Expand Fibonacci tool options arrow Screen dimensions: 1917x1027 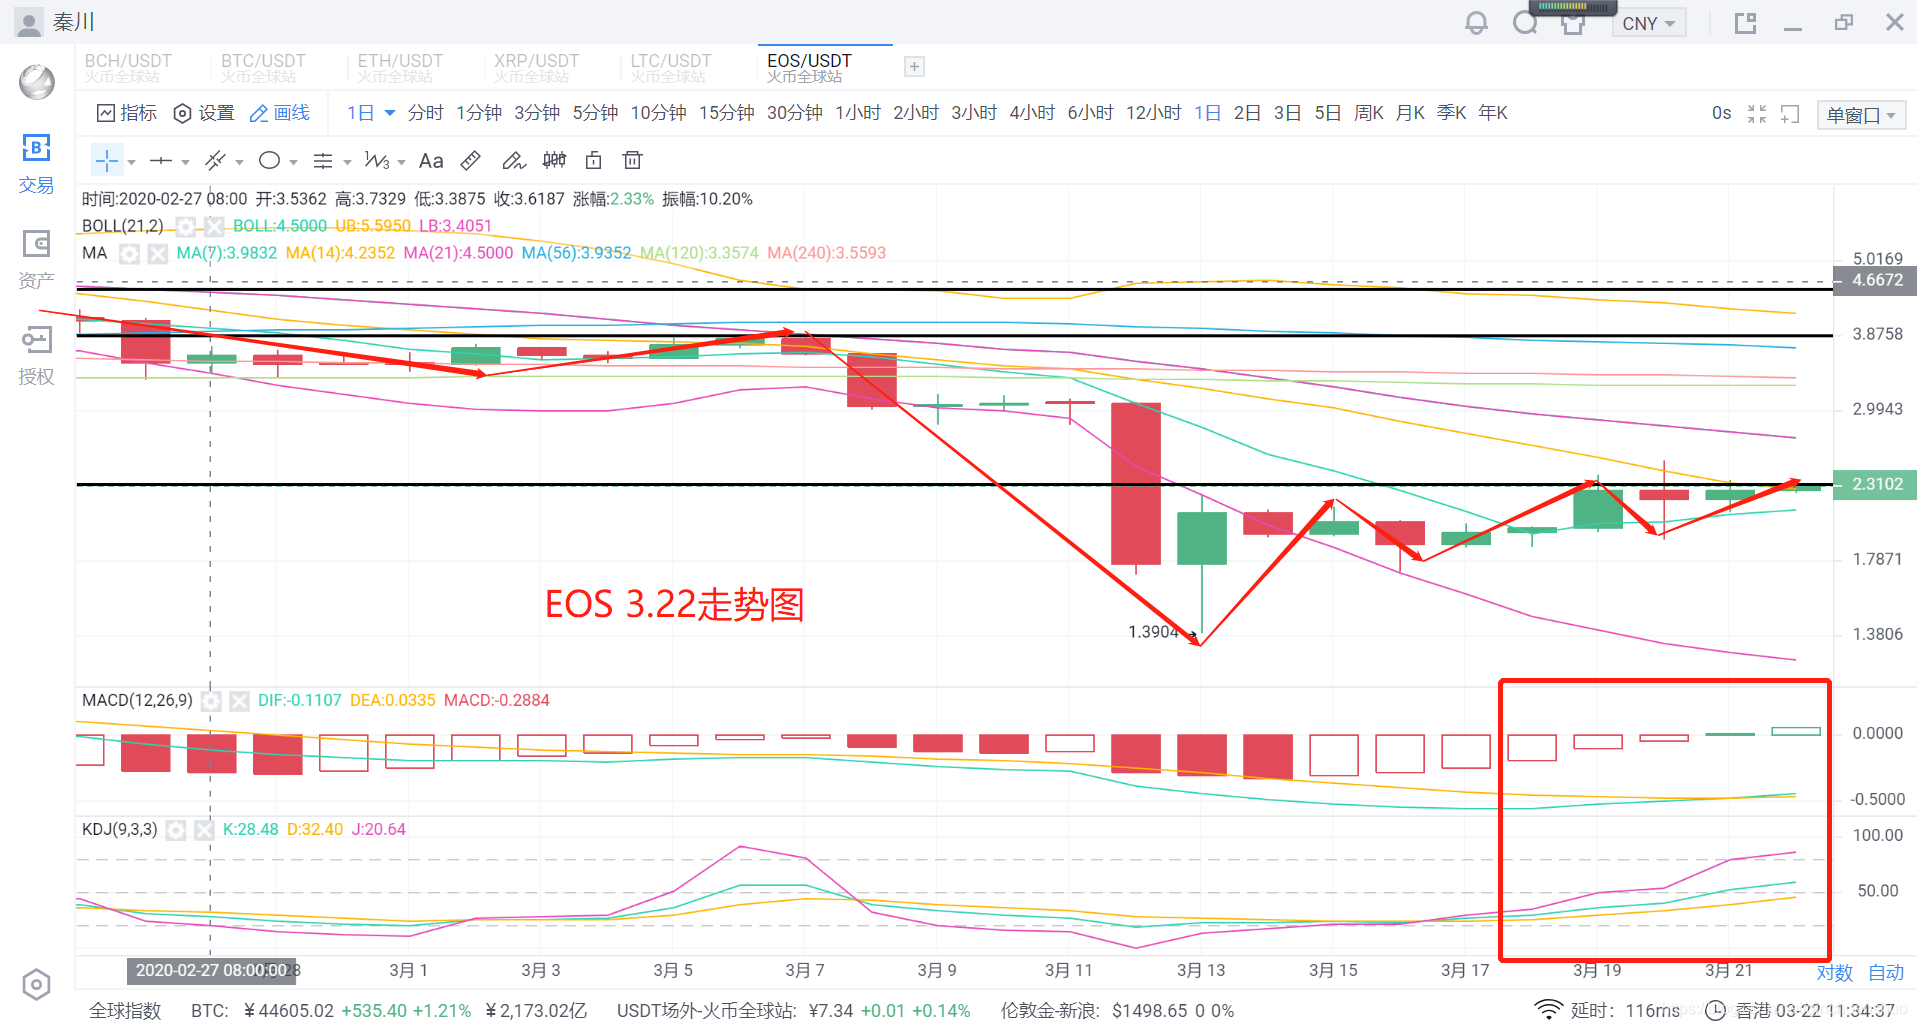[347, 162]
